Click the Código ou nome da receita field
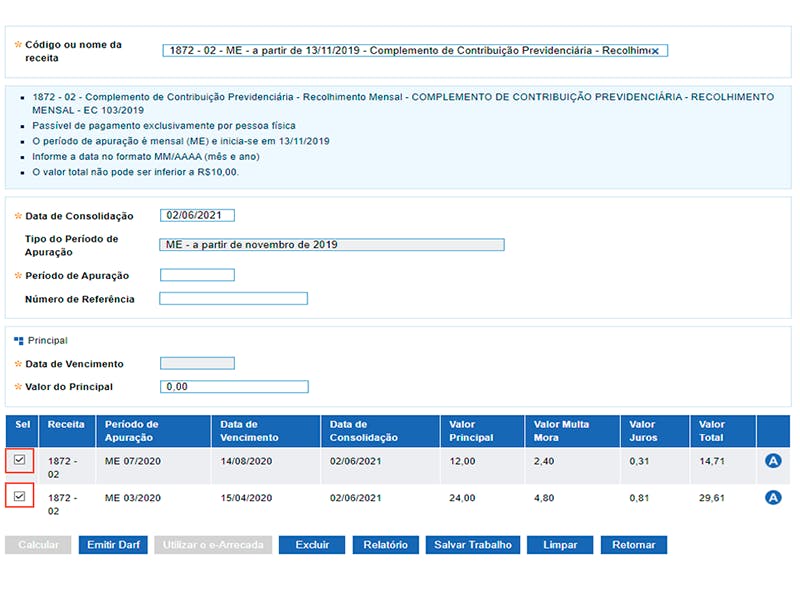The width and height of the screenshot is (800, 590). tap(415, 51)
